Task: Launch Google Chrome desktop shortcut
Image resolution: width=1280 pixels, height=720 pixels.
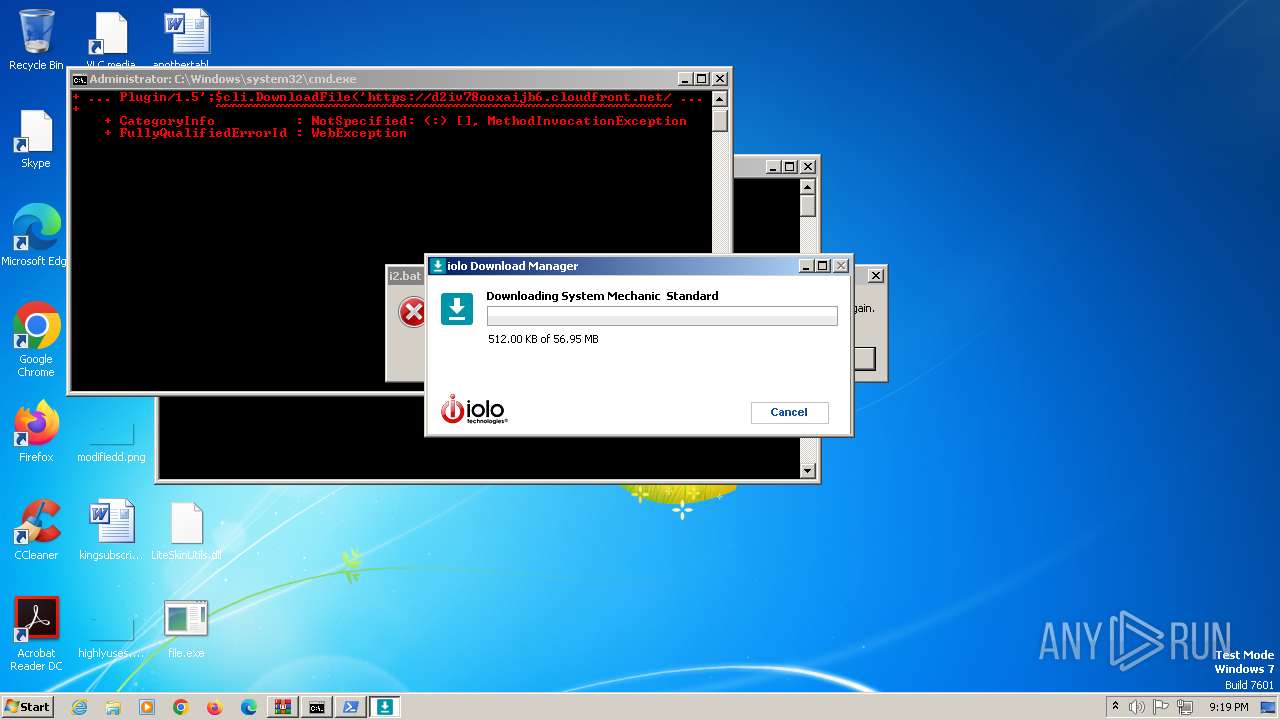Action: coord(36,340)
